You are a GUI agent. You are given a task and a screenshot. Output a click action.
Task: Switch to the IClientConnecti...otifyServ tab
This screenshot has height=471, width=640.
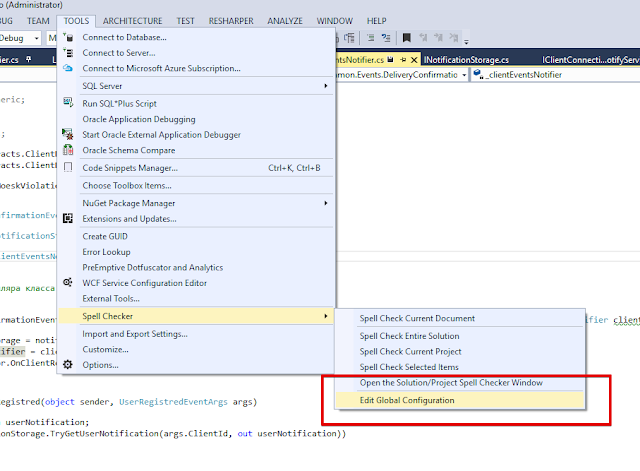point(590,60)
